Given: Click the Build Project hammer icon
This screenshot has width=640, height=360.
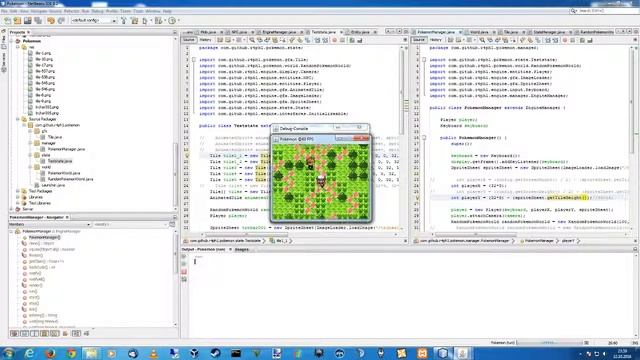Looking at the screenshot, I should coord(124,20).
